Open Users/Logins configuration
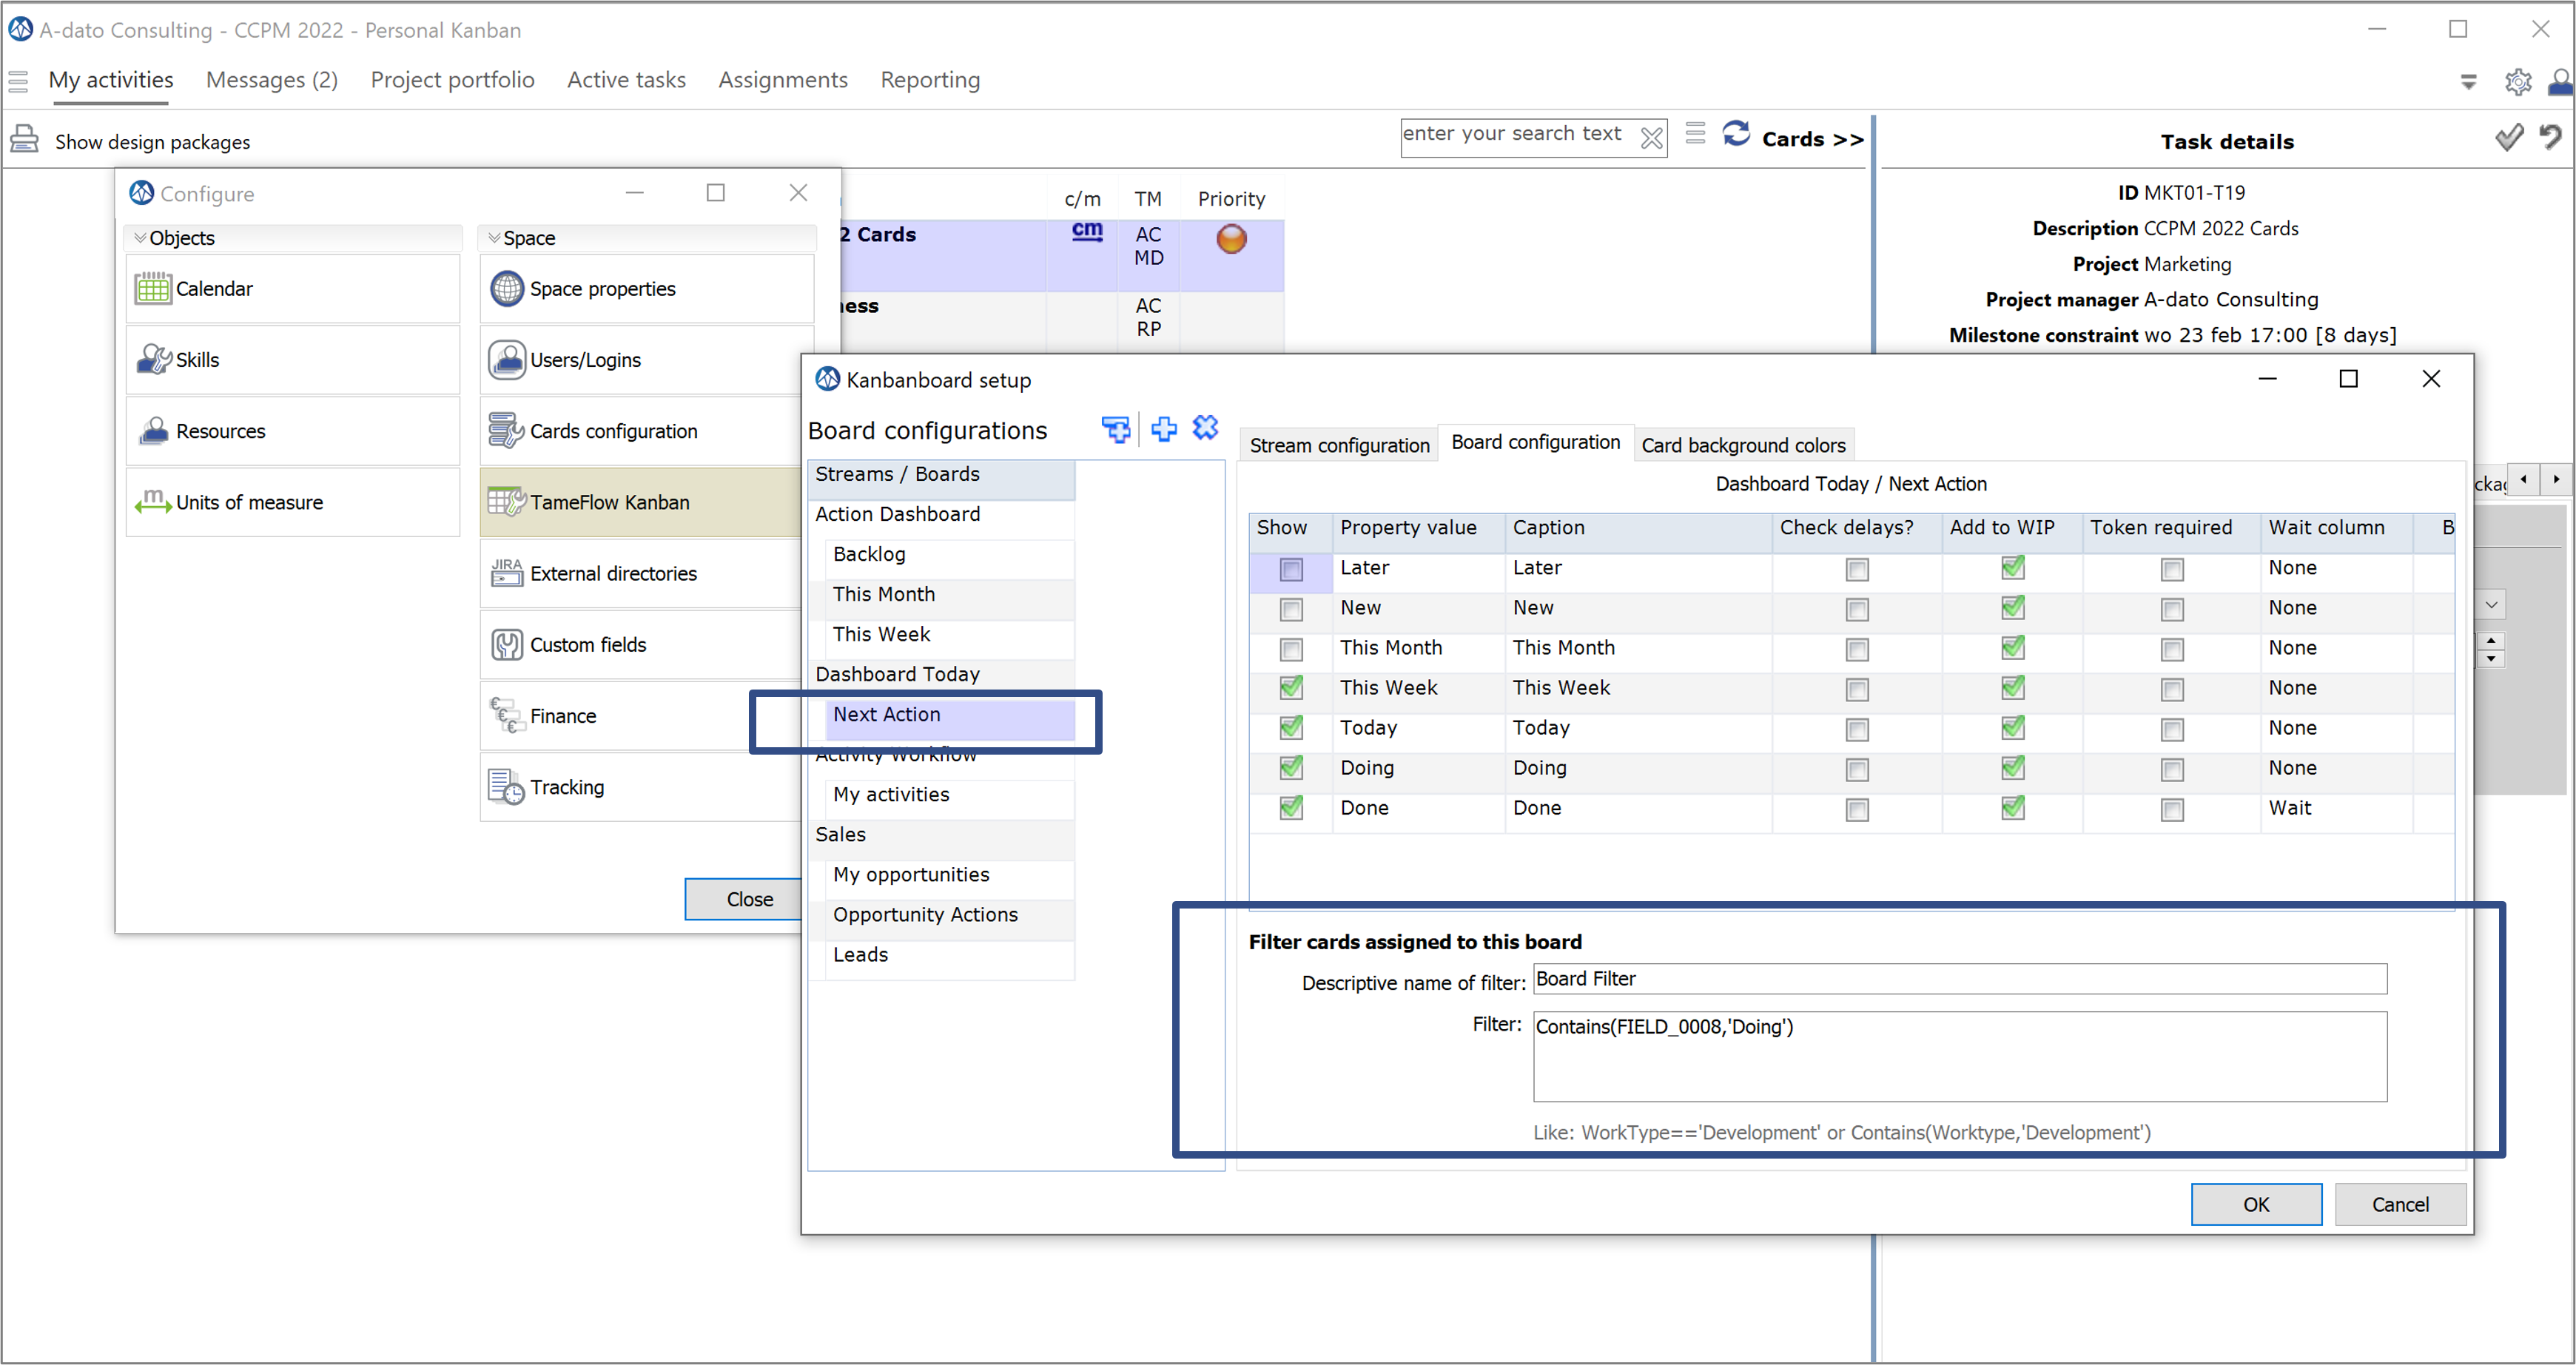The image size is (2576, 1365). 646,360
